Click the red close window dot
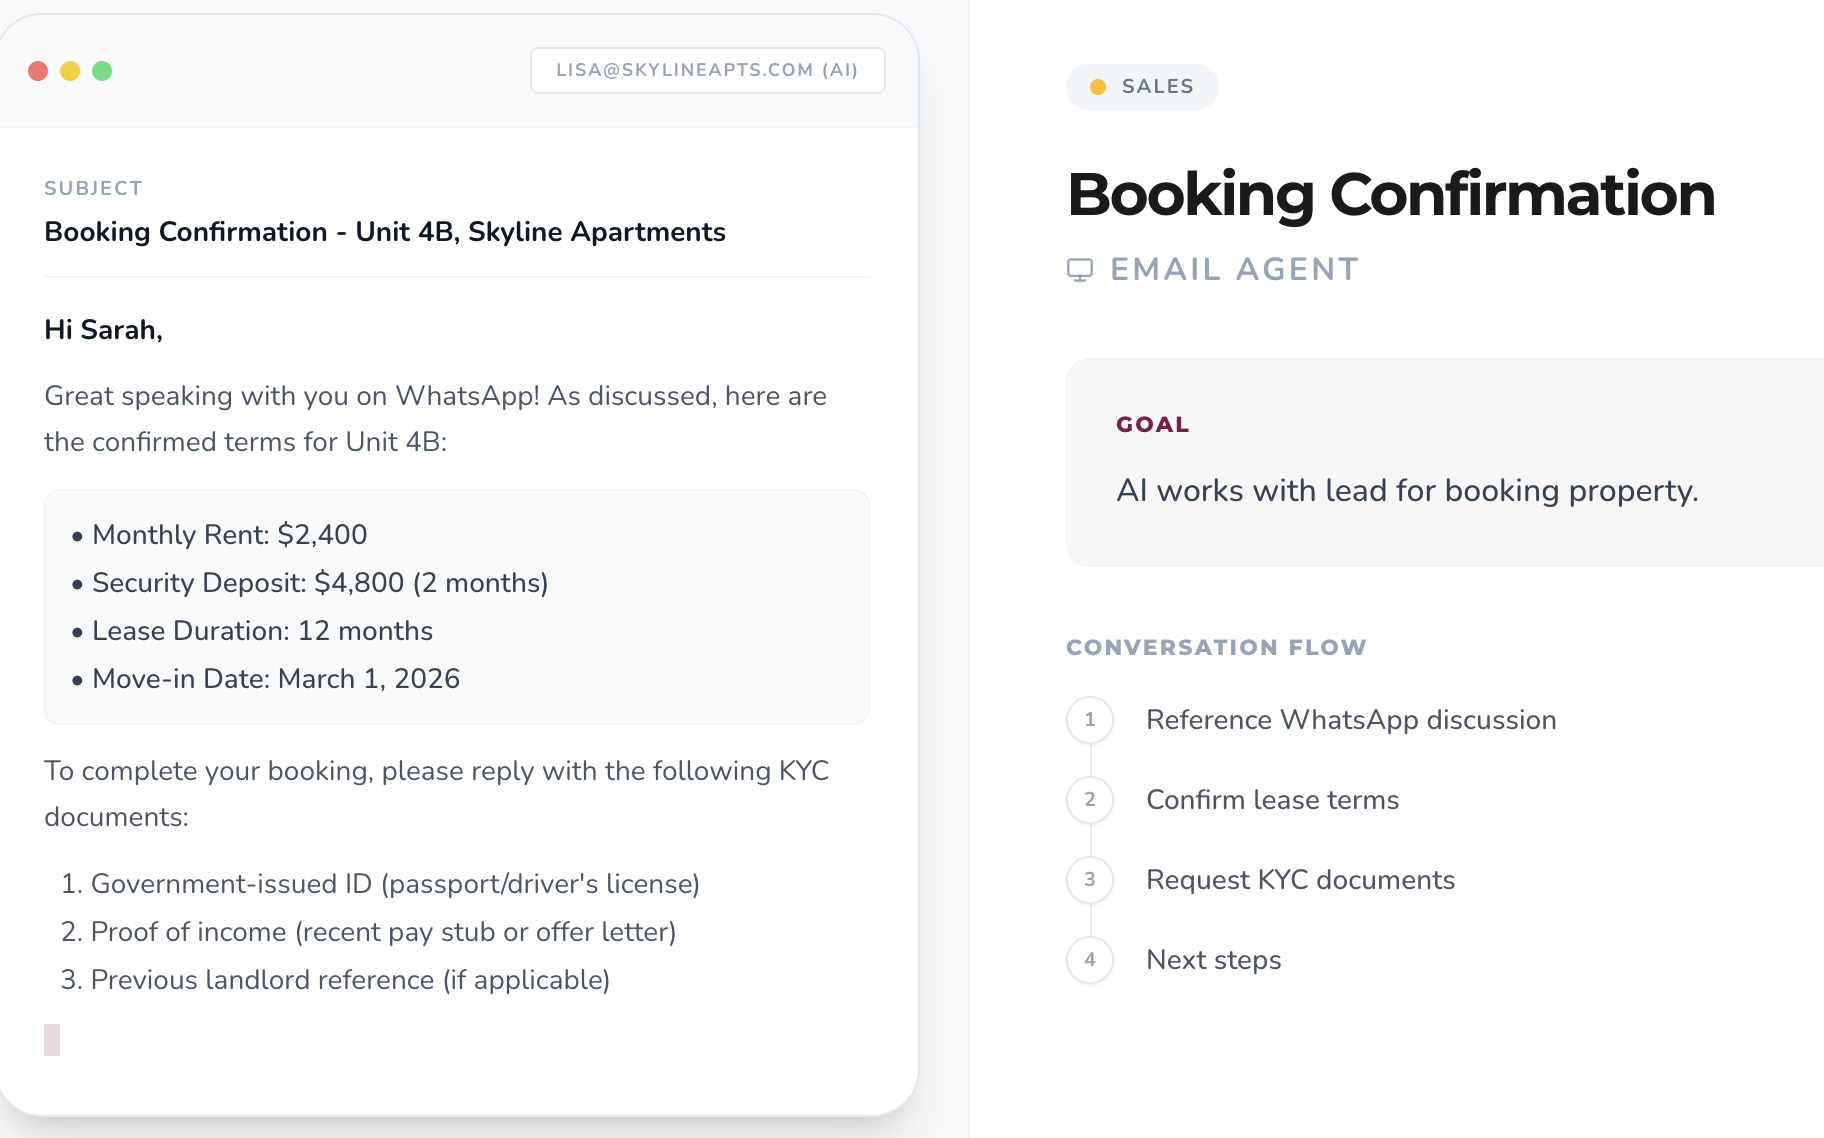This screenshot has width=1824, height=1138. point(38,71)
